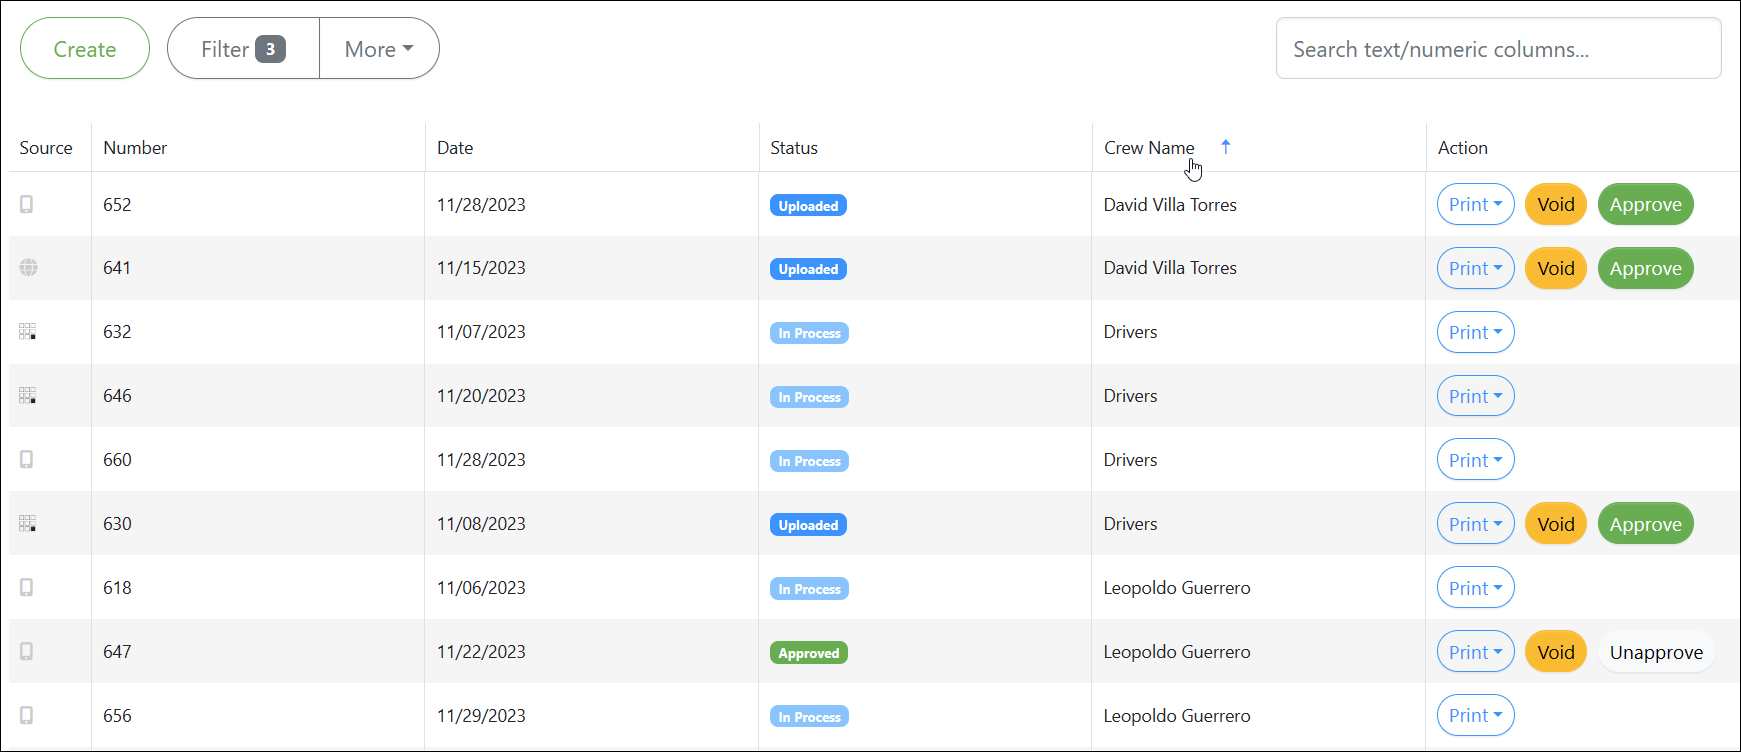
Task: Click the grid source icon for record 646
Action: coord(28,395)
